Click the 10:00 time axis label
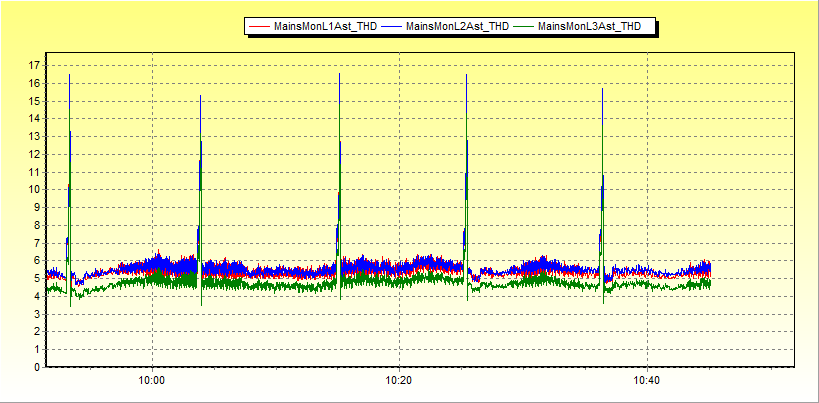The image size is (819, 403). point(152,380)
